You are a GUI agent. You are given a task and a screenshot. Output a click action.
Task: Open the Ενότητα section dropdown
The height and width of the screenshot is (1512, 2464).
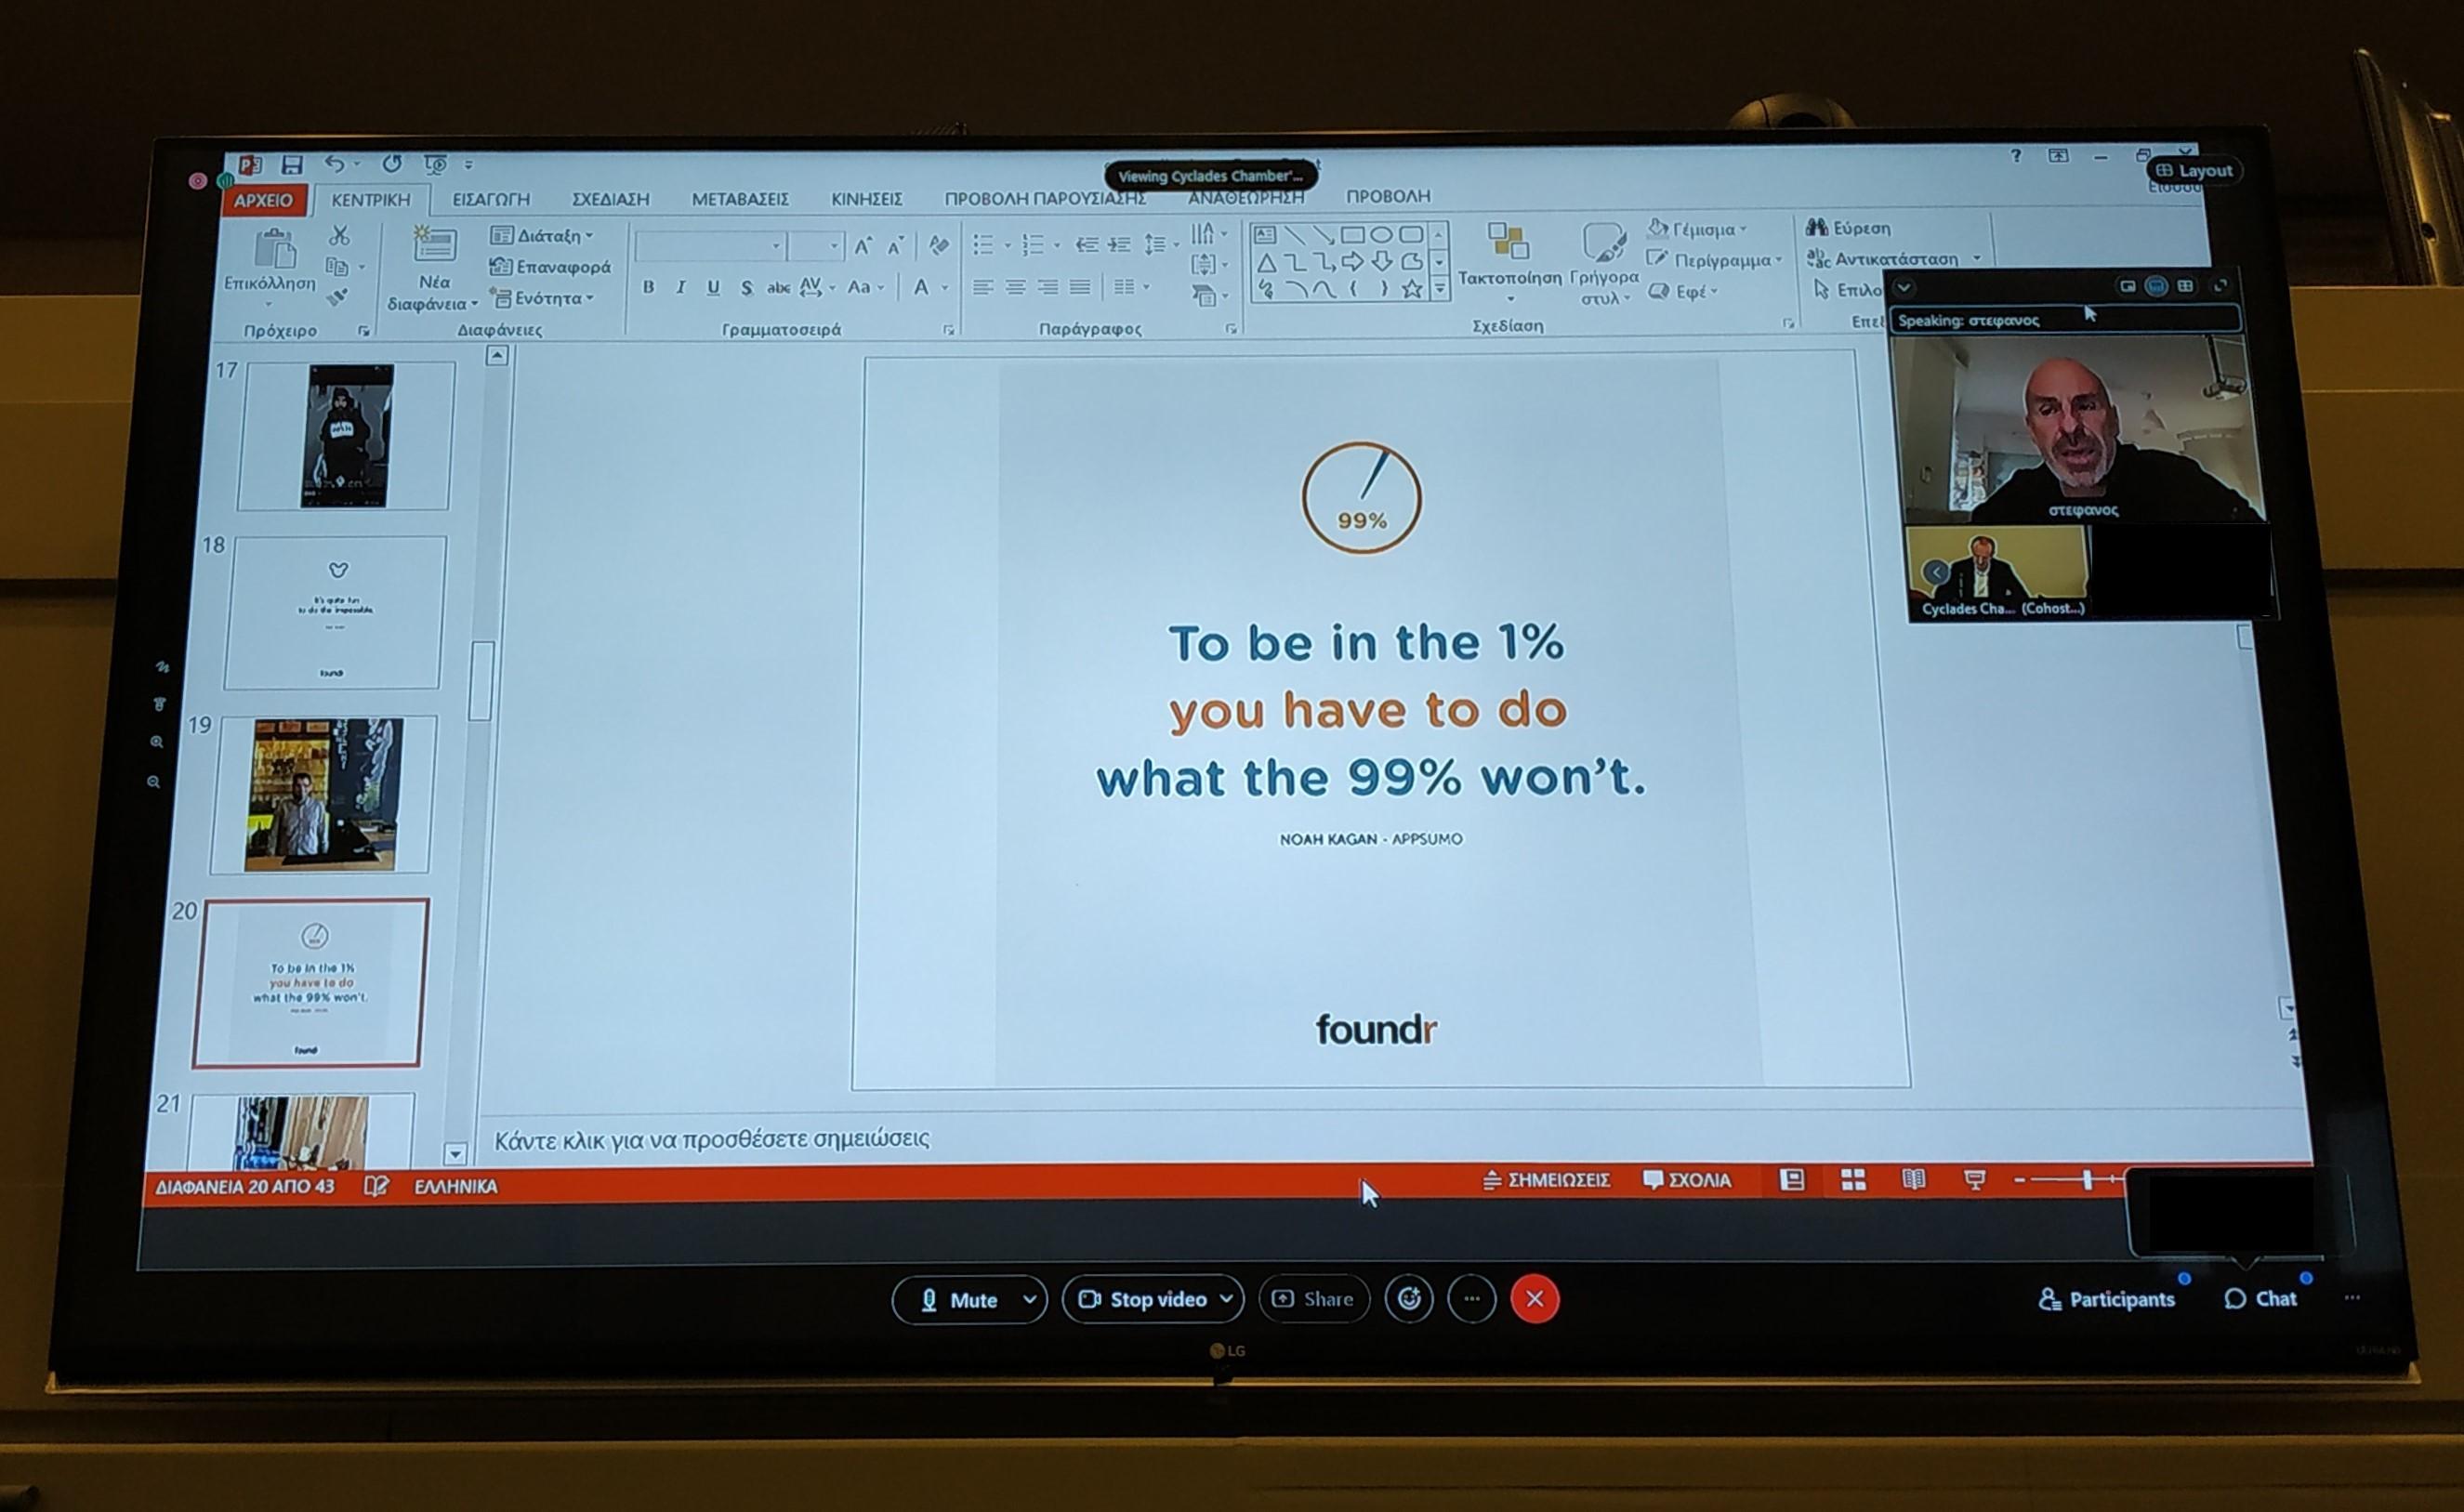[541, 298]
